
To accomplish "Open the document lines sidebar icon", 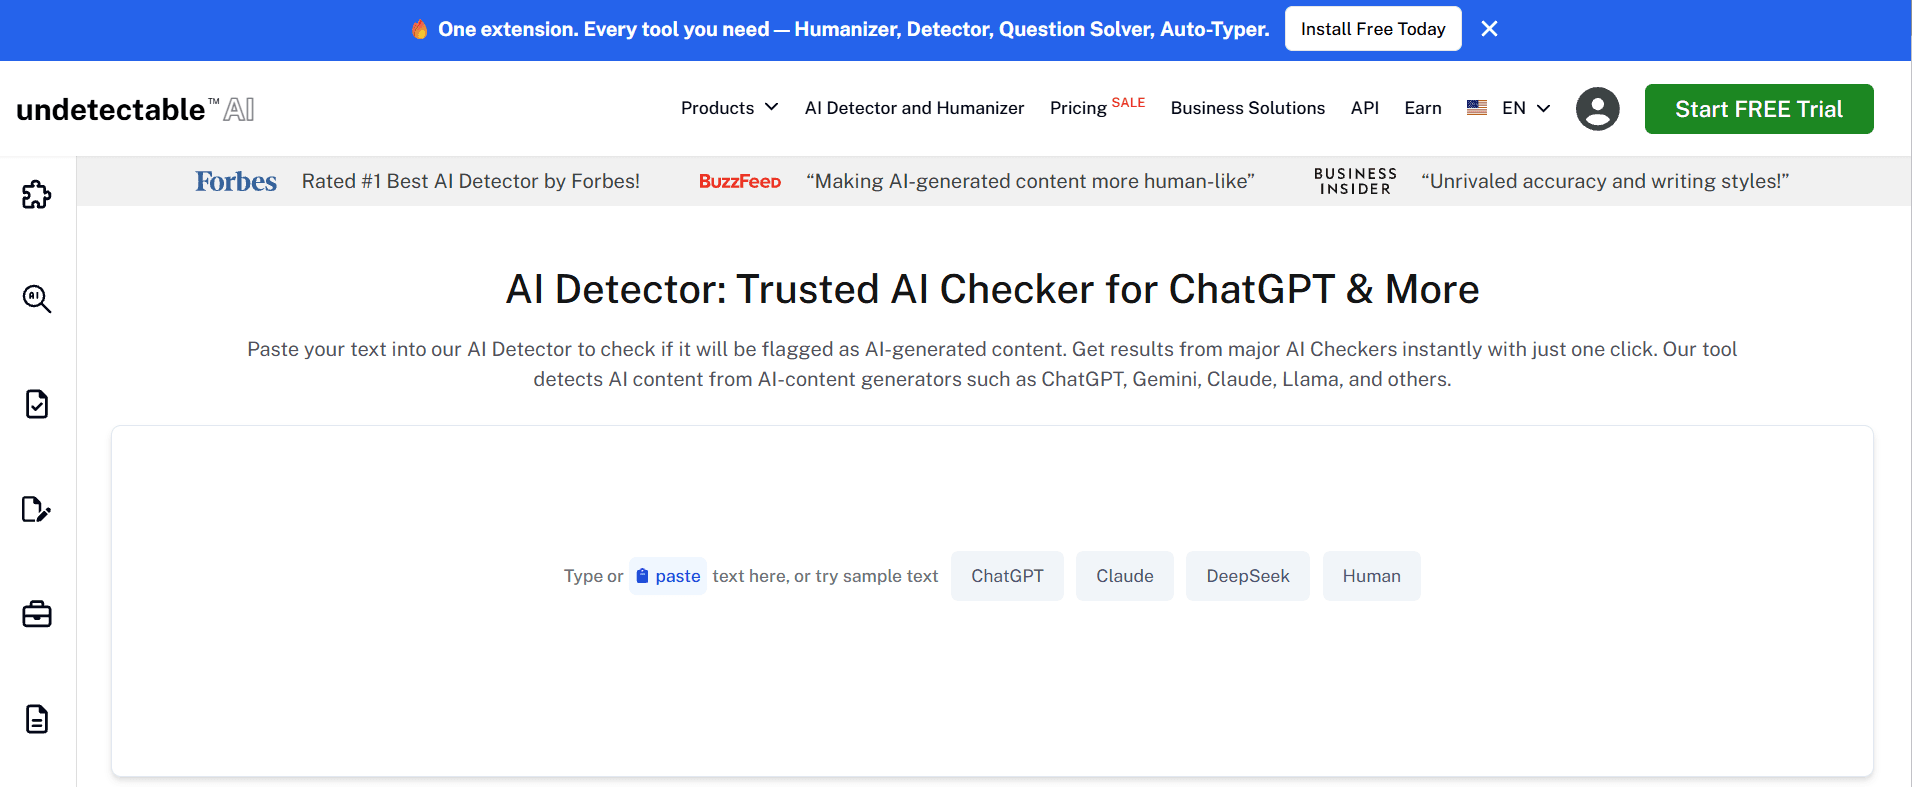I will point(37,719).
